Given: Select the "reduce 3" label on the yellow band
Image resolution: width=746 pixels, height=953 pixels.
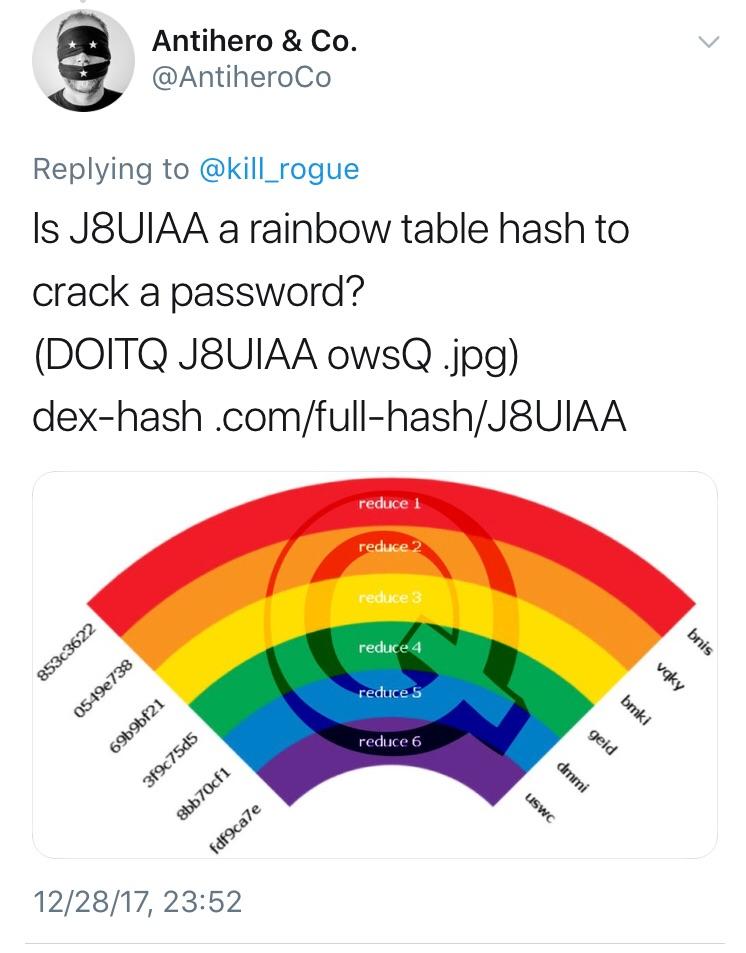Looking at the screenshot, I should (x=390, y=597).
